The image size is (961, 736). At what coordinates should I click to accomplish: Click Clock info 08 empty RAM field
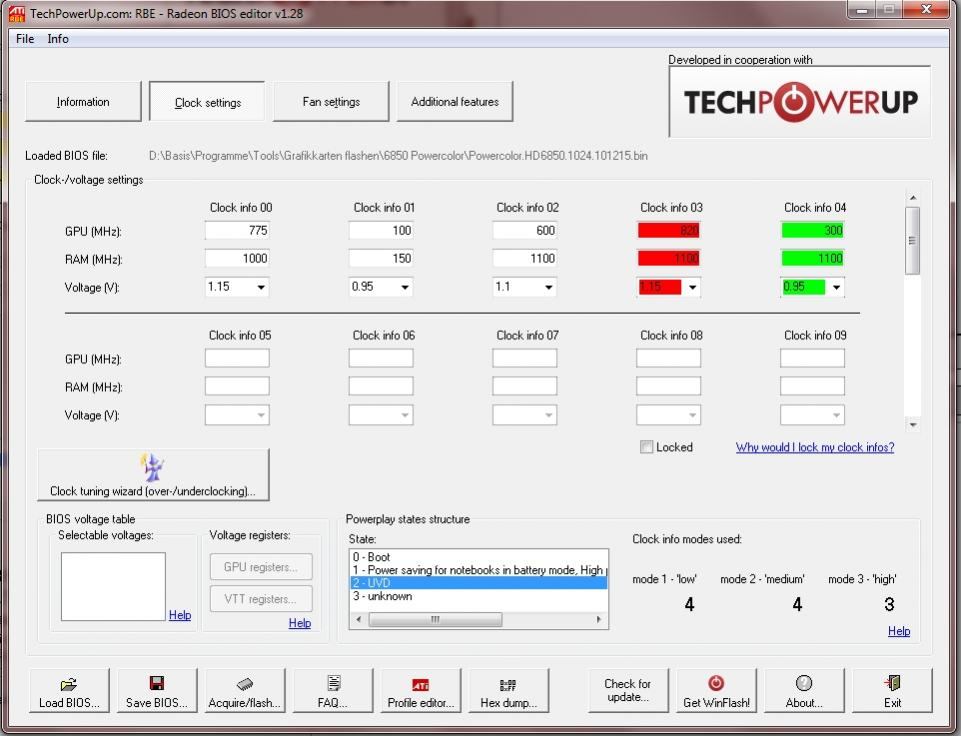click(x=668, y=386)
